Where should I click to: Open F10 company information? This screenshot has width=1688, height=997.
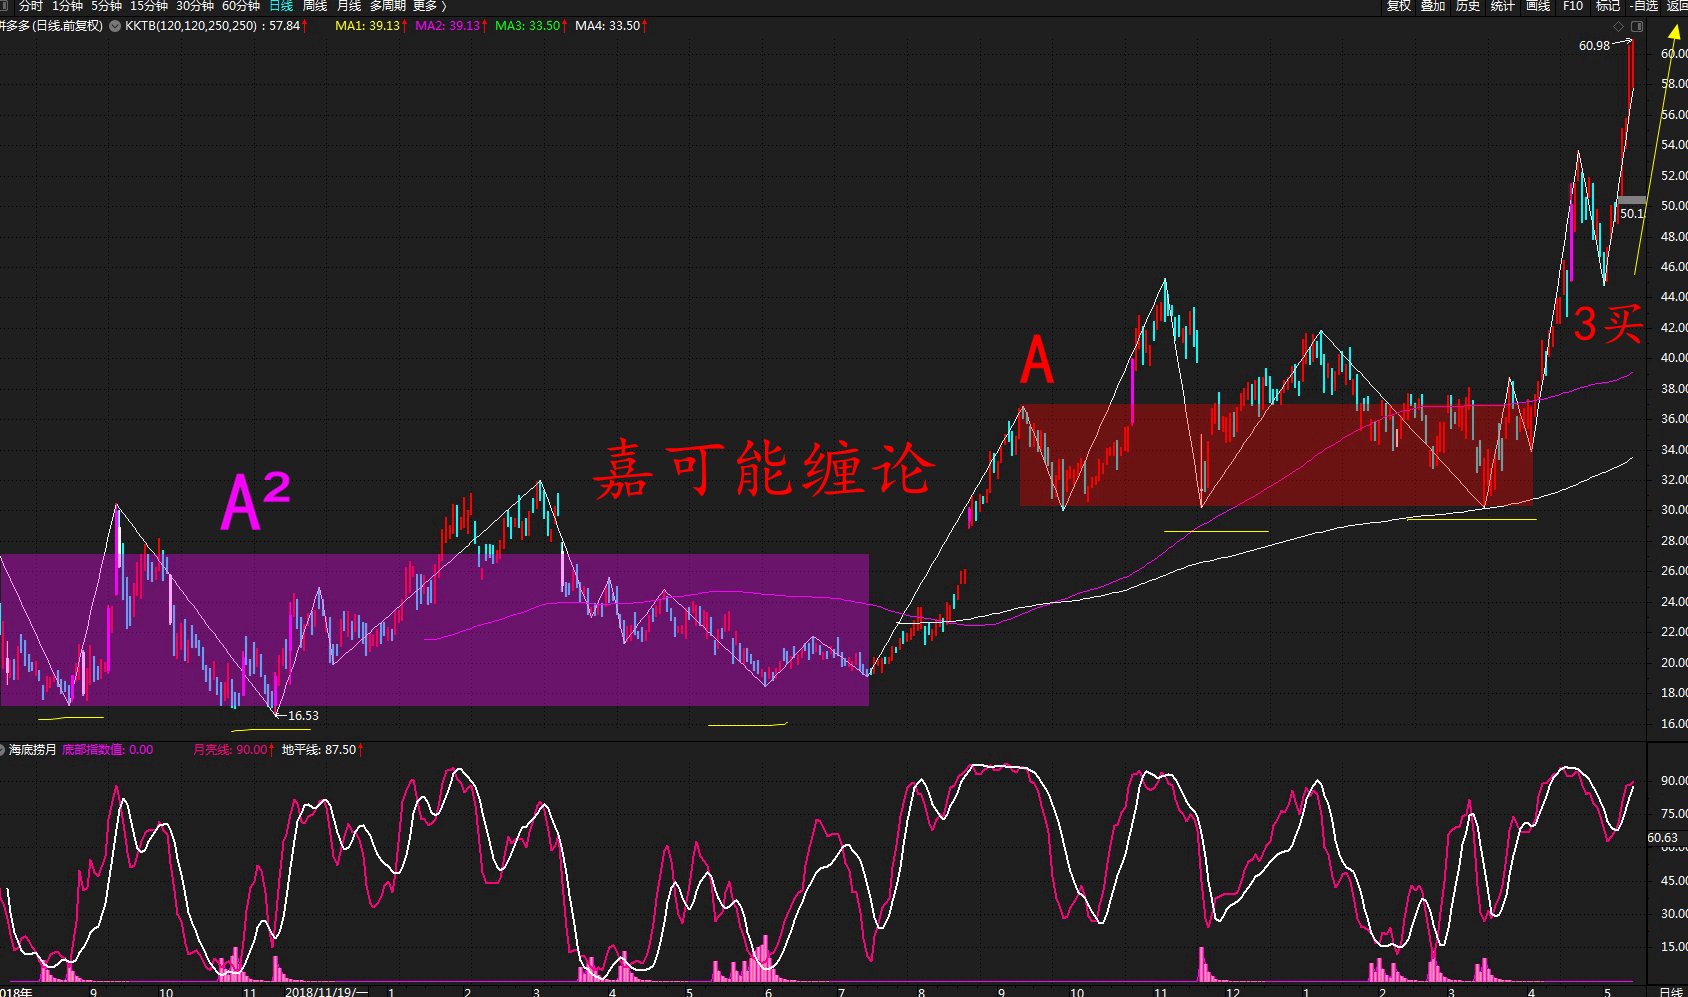pyautogui.click(x=1573, y=6)
